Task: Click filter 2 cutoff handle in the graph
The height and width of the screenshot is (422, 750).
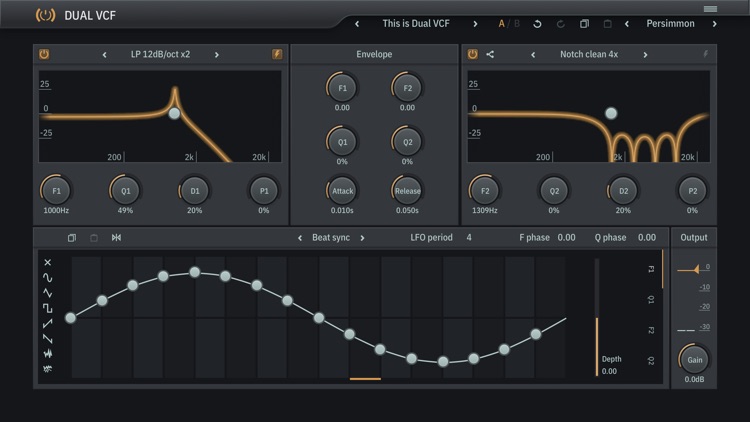Action: click(611, 113)
